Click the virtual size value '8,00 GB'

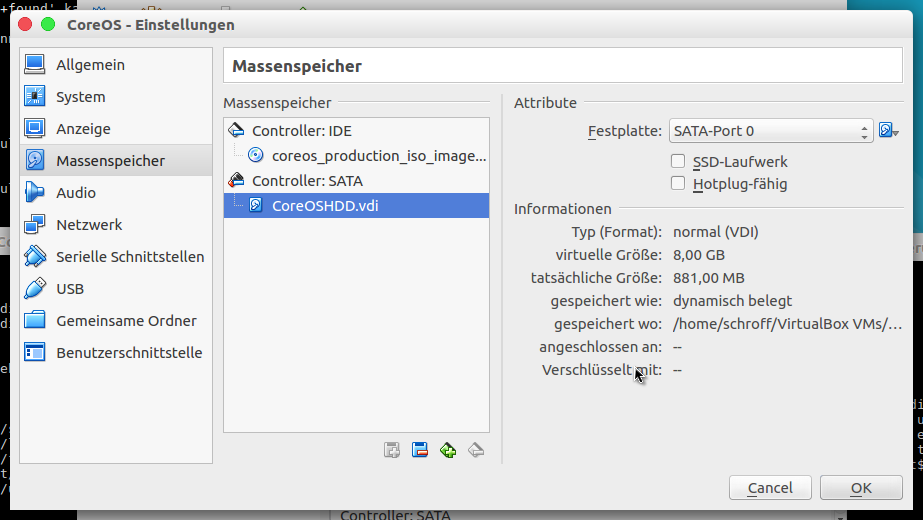(x=699, y=255)
